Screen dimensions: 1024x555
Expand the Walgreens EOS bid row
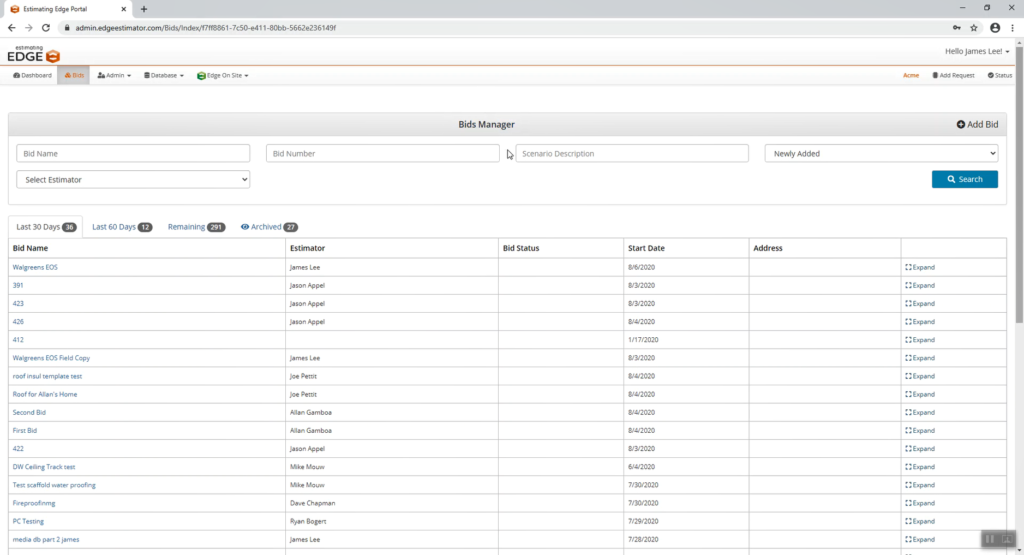pyautogui.click(x=919, y=267)
